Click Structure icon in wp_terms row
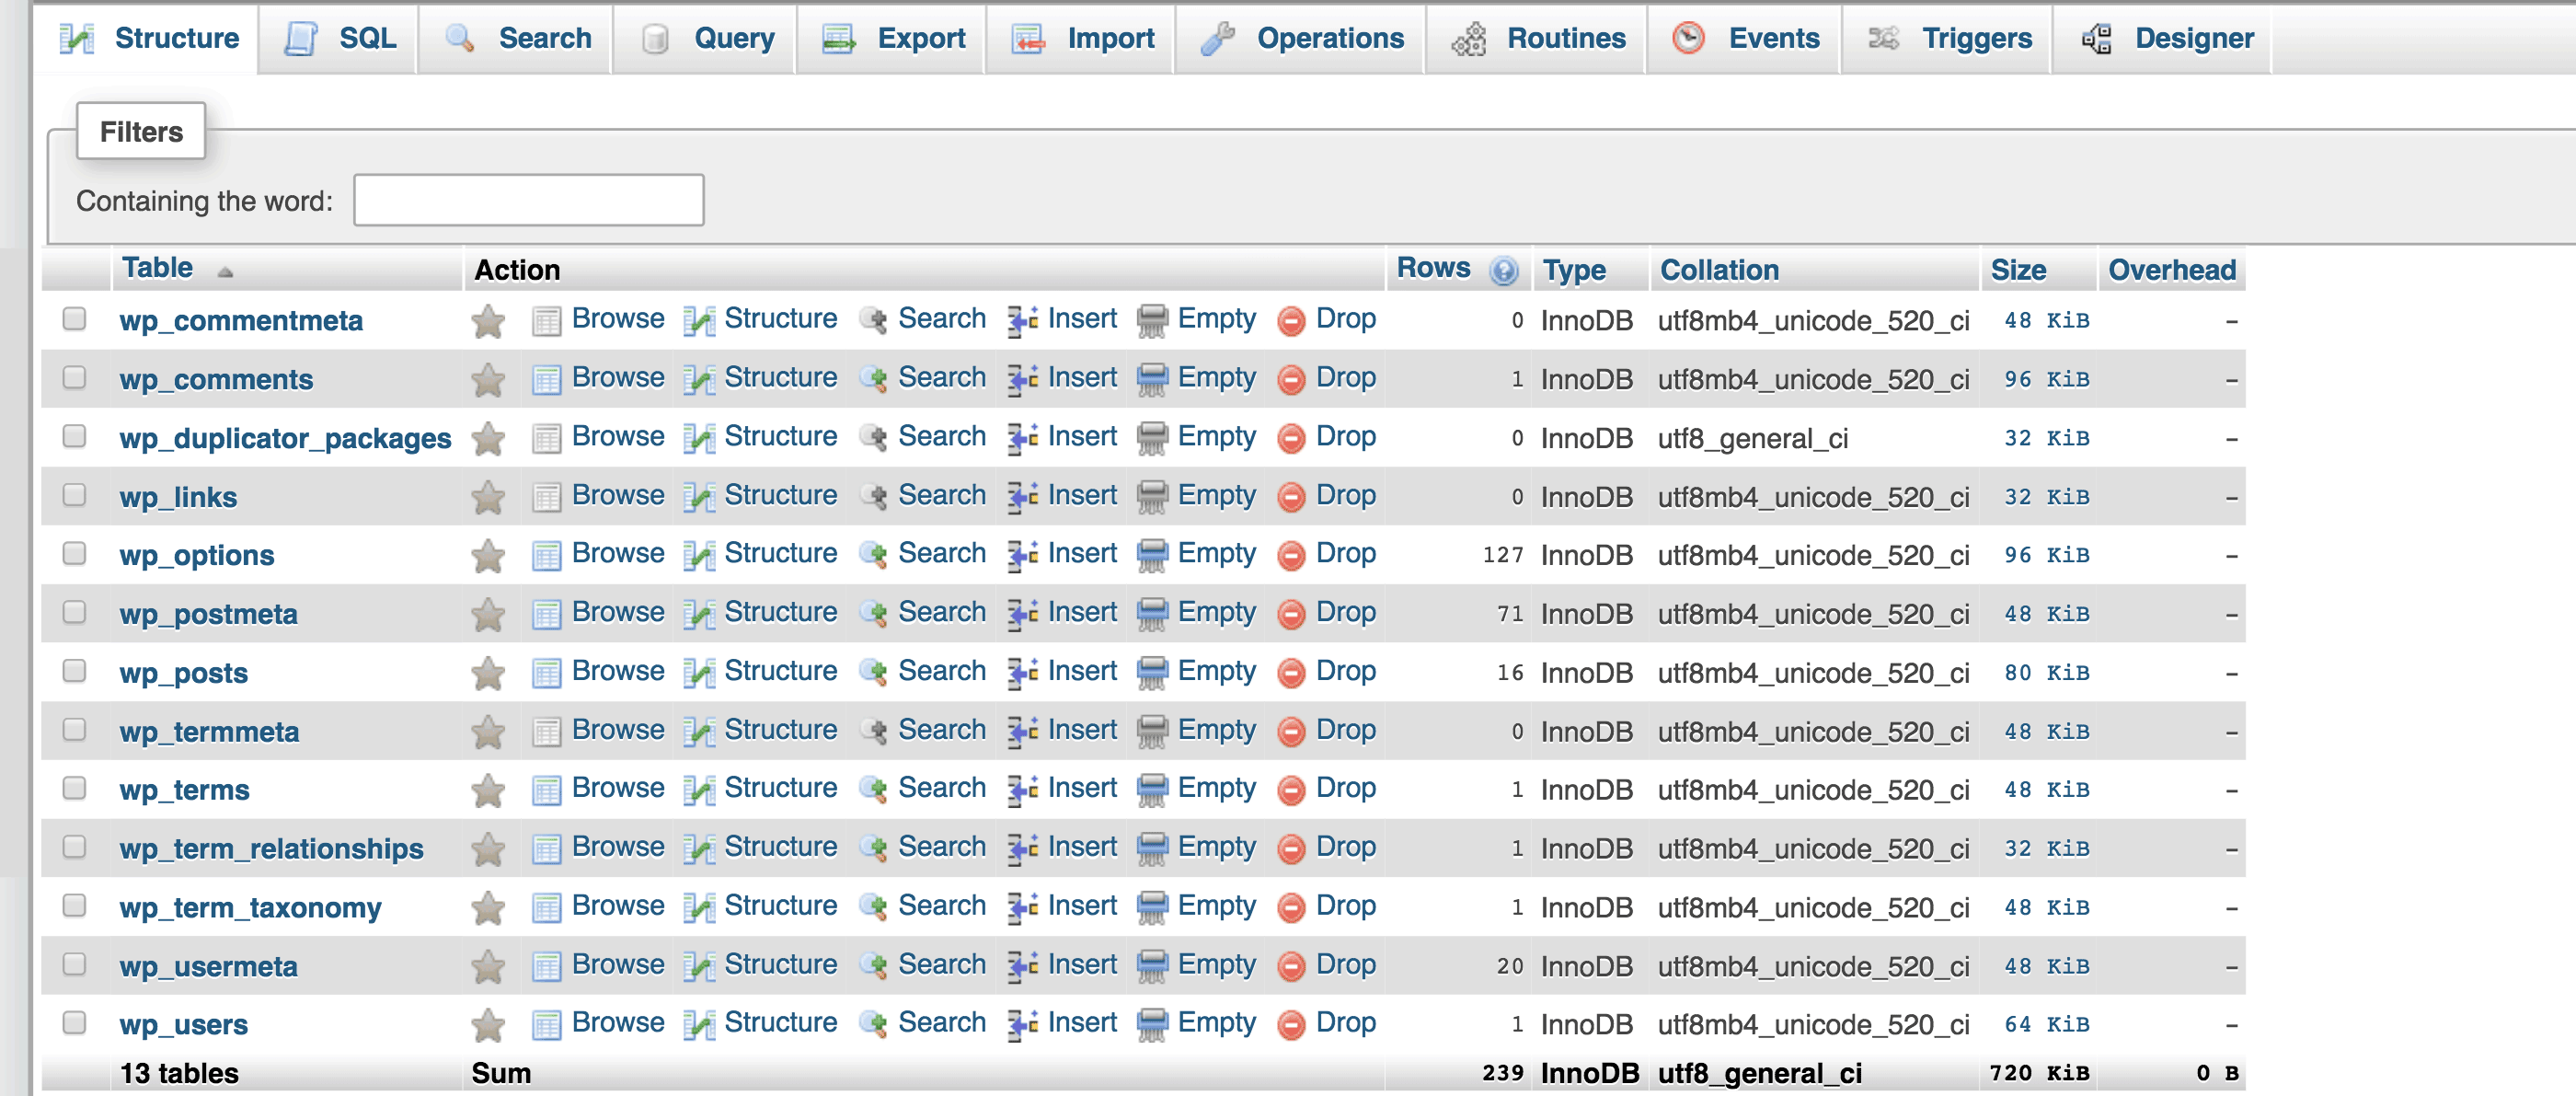The height and width of the screenshot is (1096, 2576). point(699,790)
